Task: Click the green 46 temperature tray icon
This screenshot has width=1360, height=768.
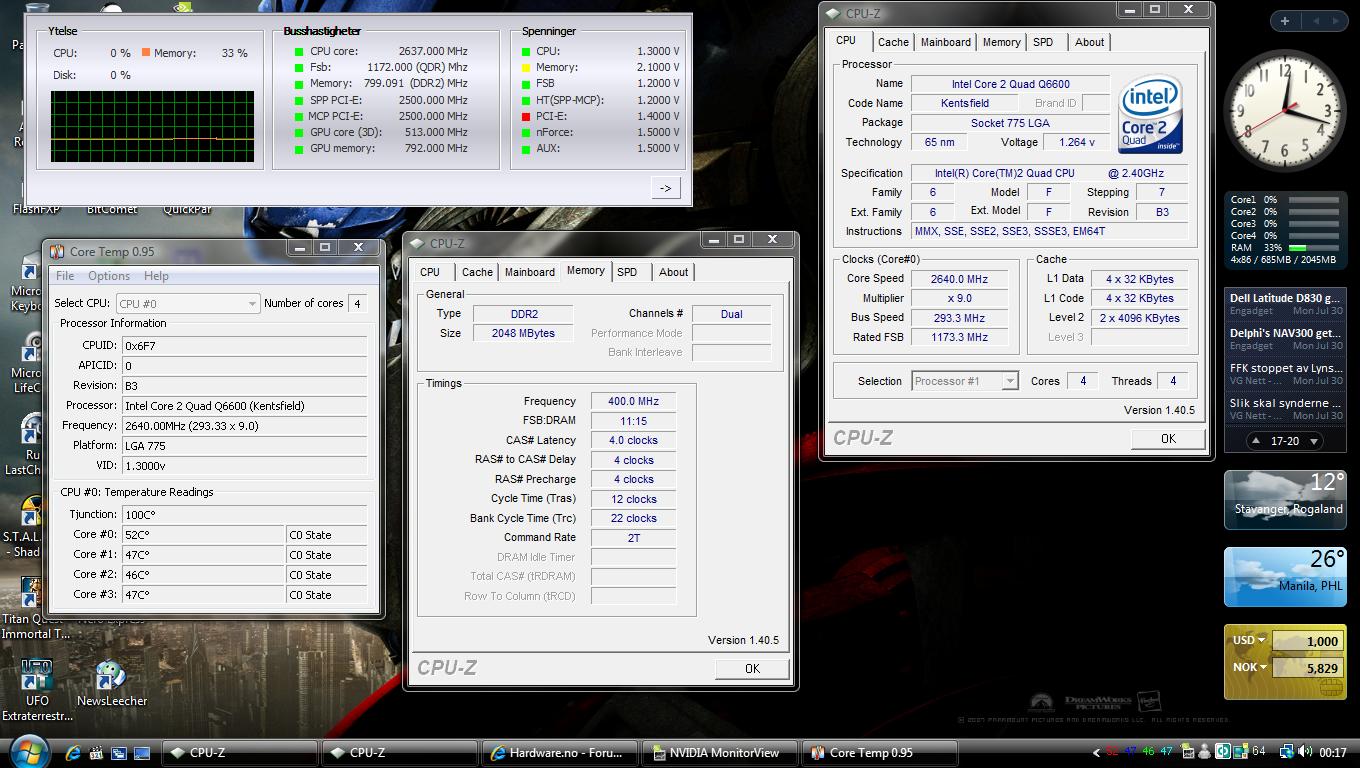Action: pyautogui.click(x=1148, y=751)
